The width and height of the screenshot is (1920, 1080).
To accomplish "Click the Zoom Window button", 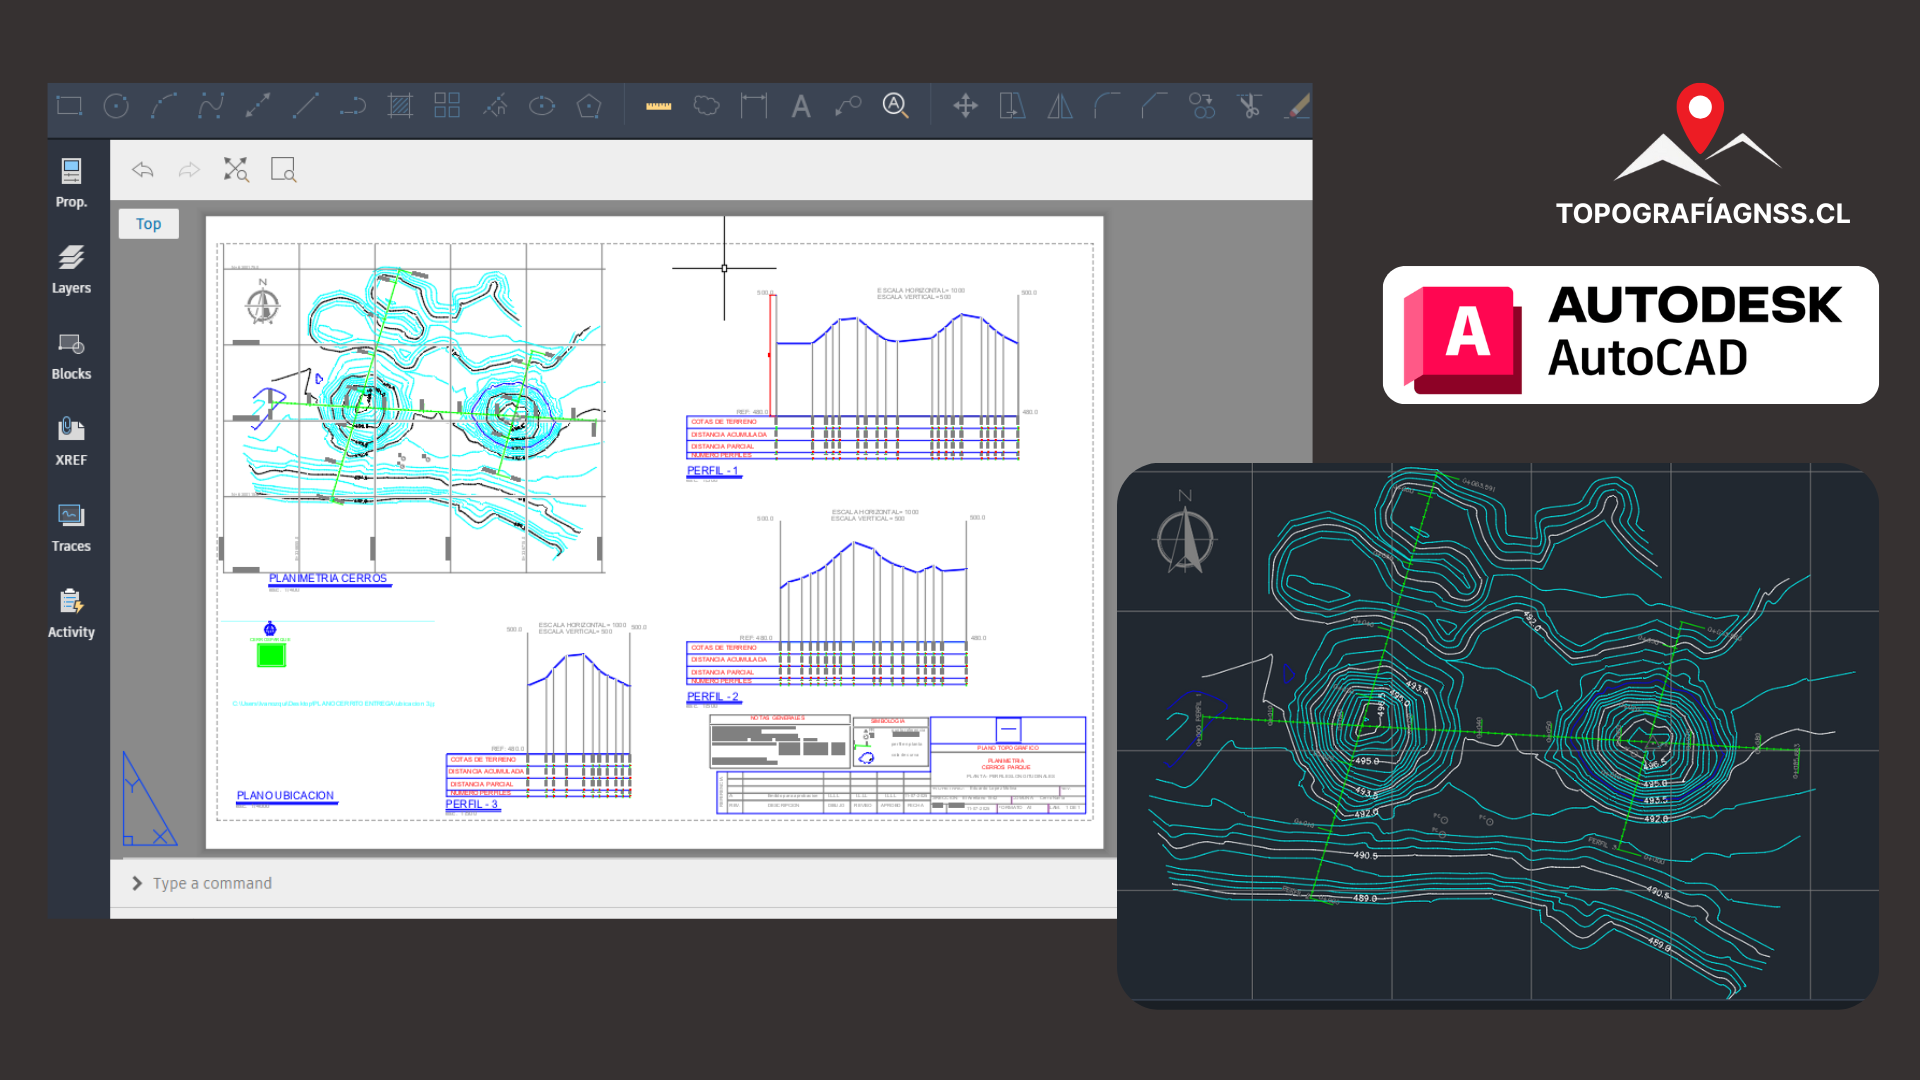I will (283, 170).
